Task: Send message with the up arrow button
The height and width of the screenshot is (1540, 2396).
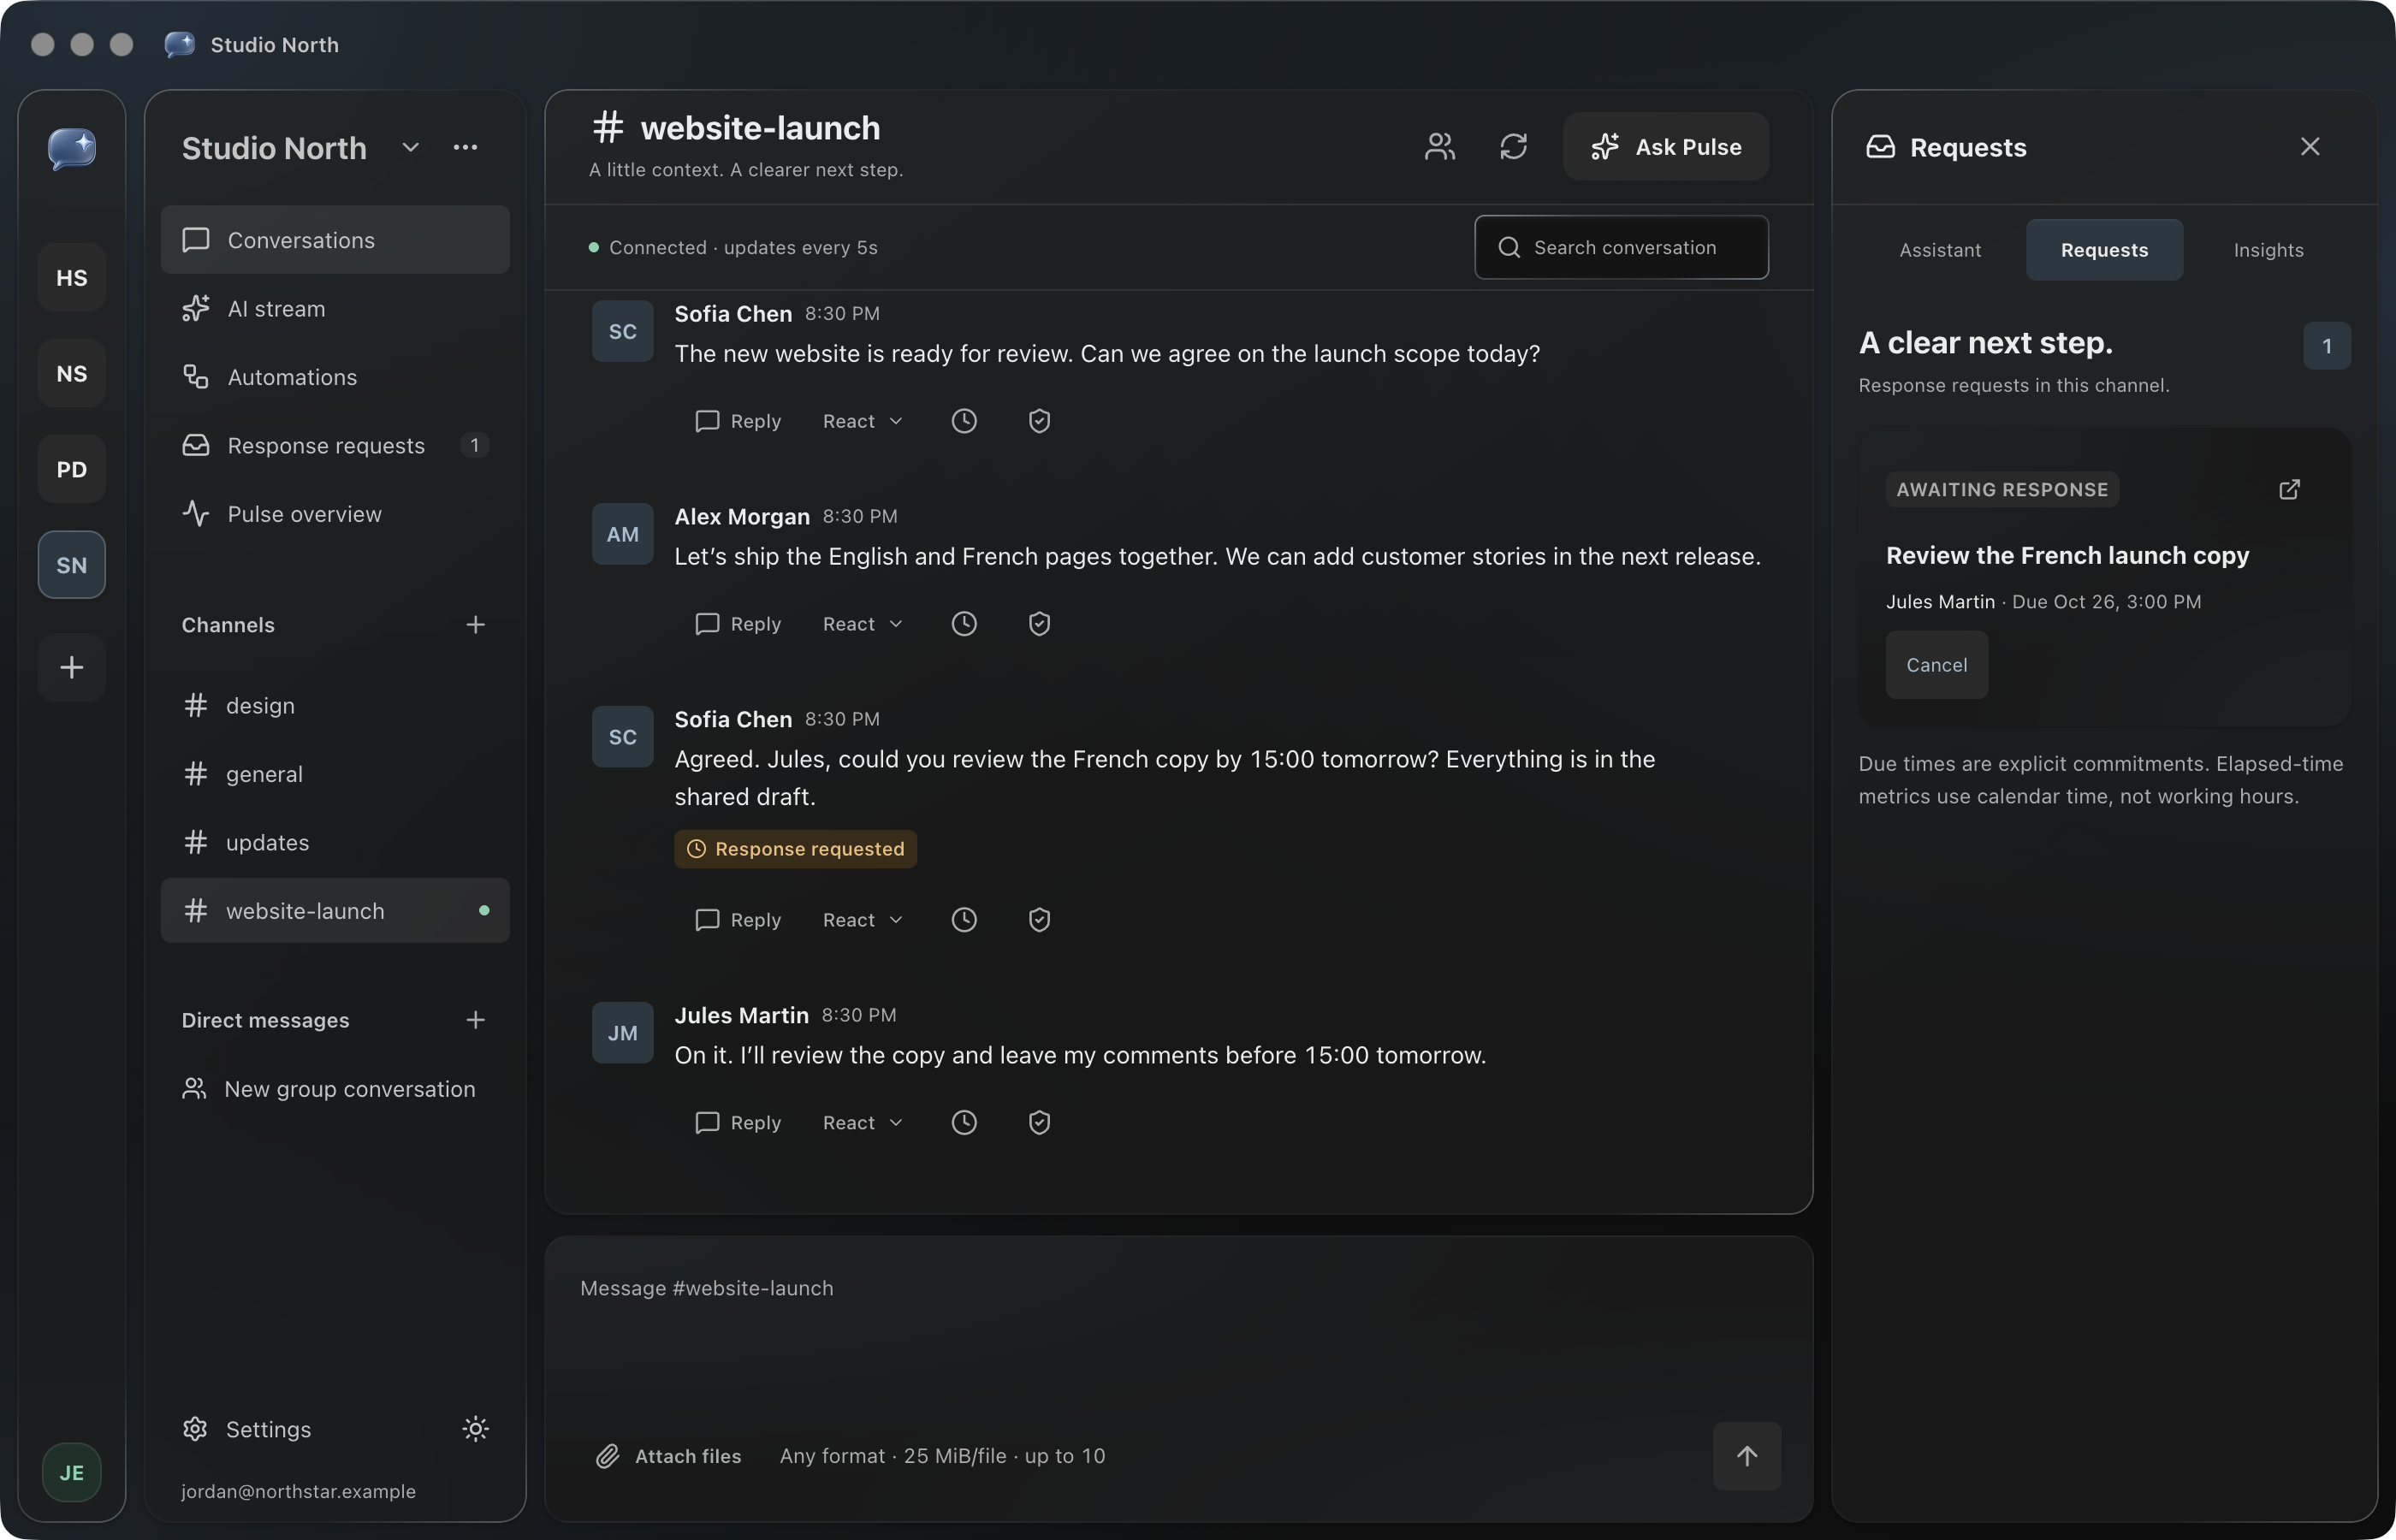Action: point(1747,1456)
